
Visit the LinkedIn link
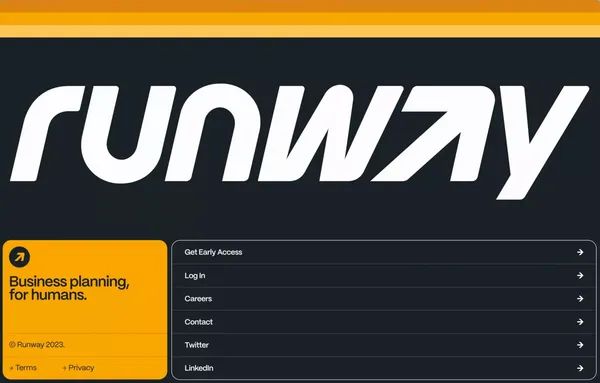384,368
